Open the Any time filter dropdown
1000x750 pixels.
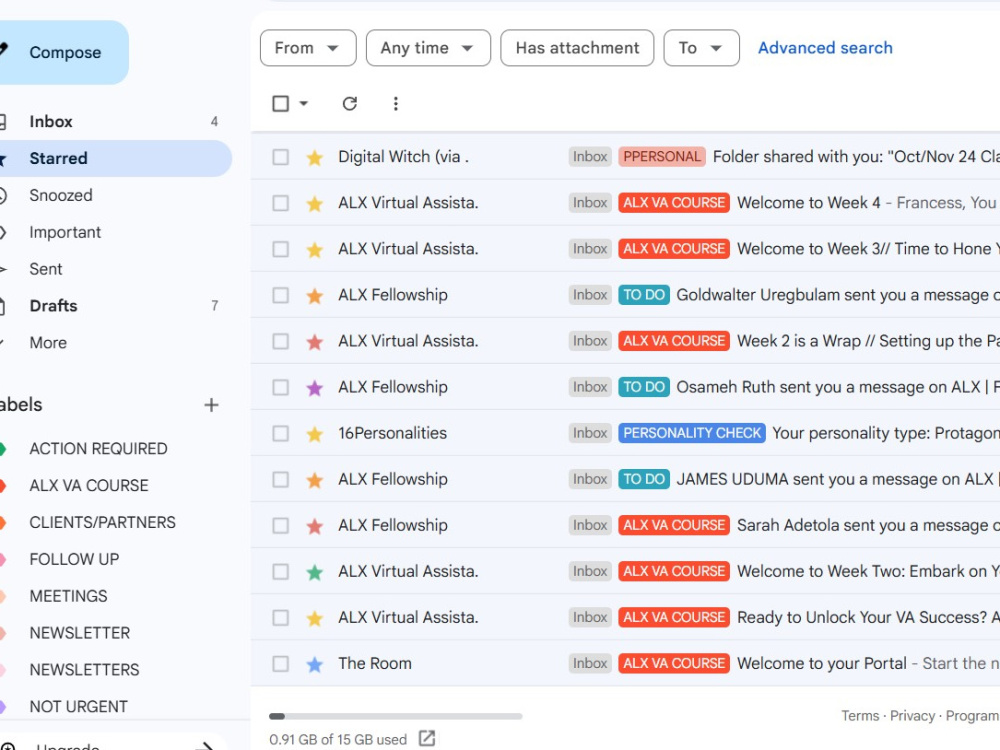(428, 48)
